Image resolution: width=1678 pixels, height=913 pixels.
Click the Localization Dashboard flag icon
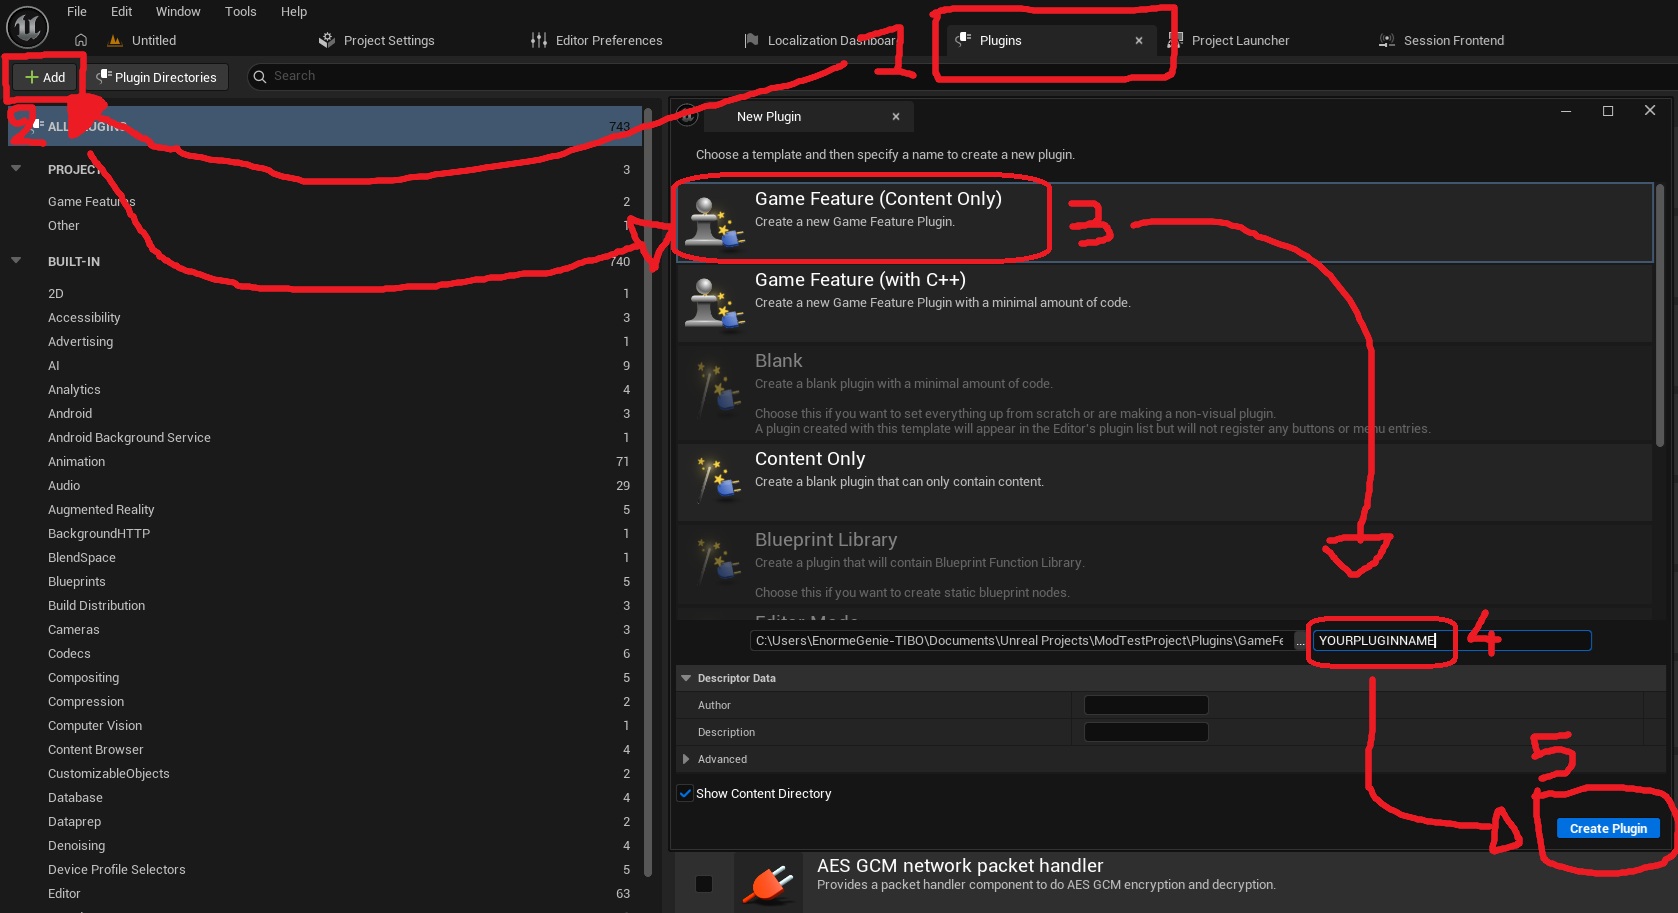(x=751, y=40)
